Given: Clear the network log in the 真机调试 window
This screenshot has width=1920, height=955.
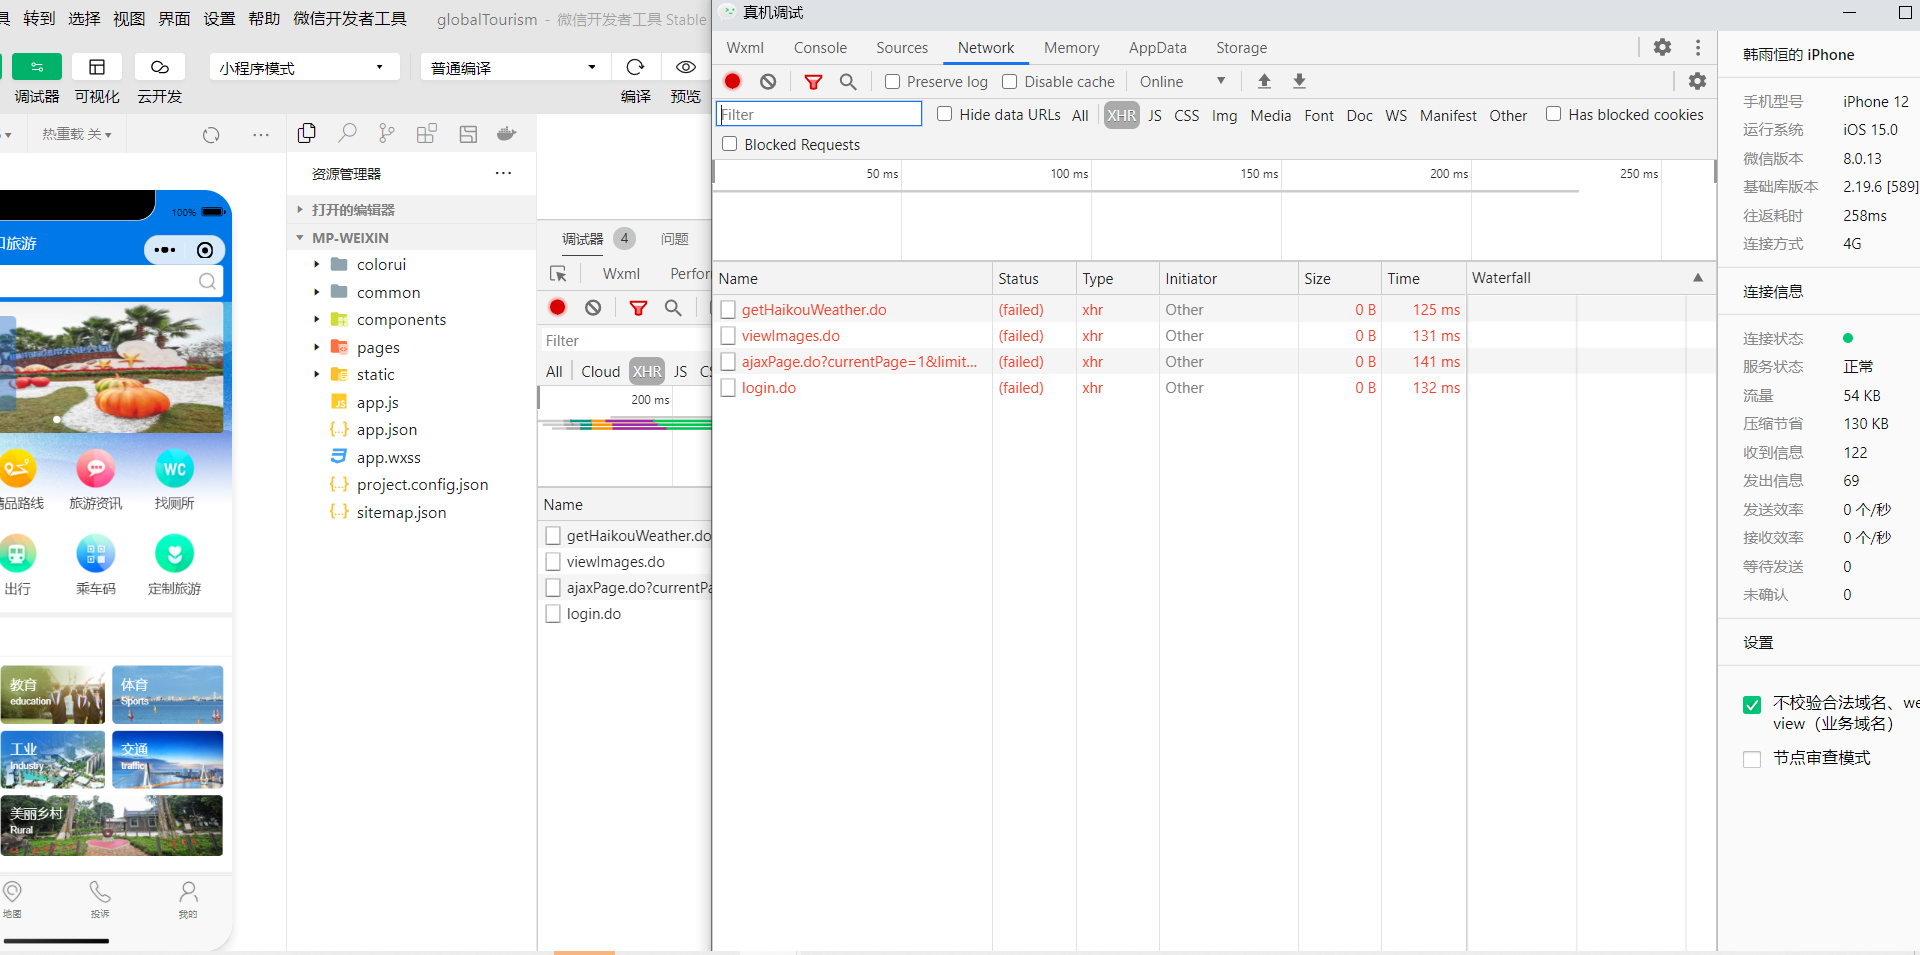Looking at the screenshot, I should [768, 82].
